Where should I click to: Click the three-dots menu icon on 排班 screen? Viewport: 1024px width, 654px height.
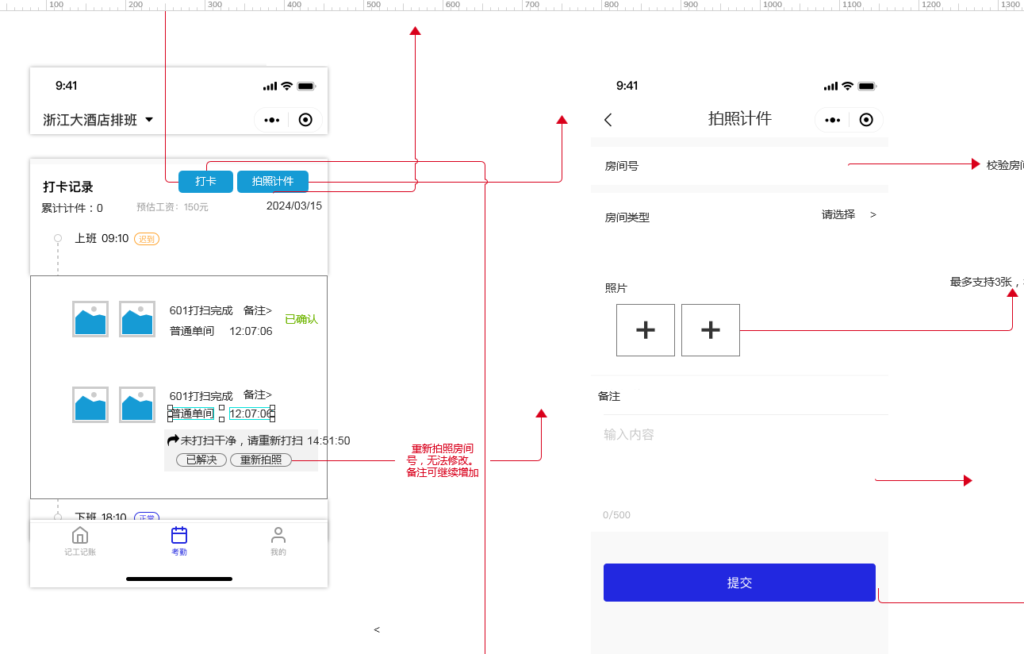272,120
